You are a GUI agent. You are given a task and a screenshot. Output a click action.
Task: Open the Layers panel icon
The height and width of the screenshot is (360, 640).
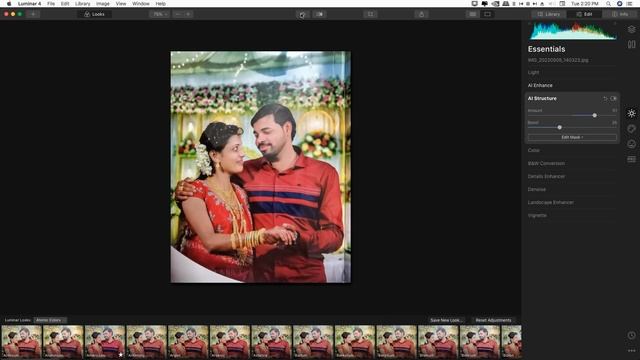point(631,29)
